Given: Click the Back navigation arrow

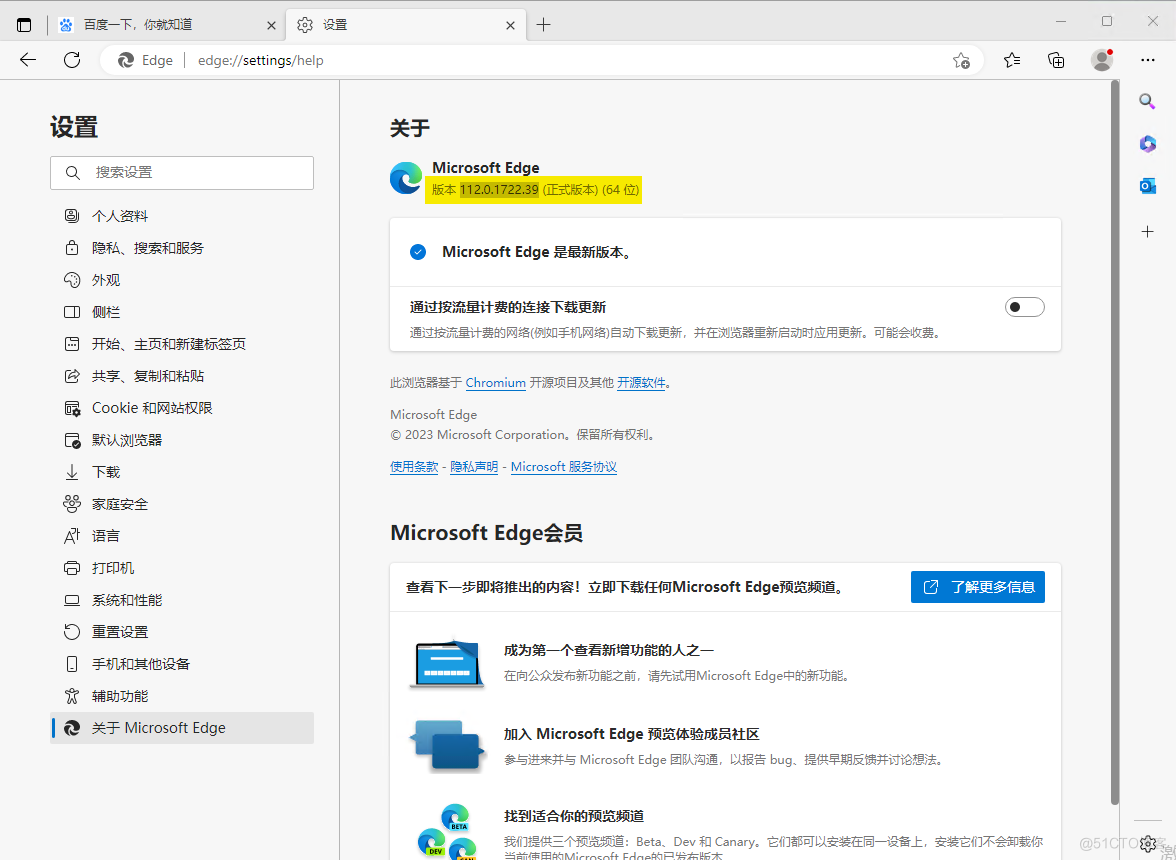Looking at the screenshot, I should point(28,60).
